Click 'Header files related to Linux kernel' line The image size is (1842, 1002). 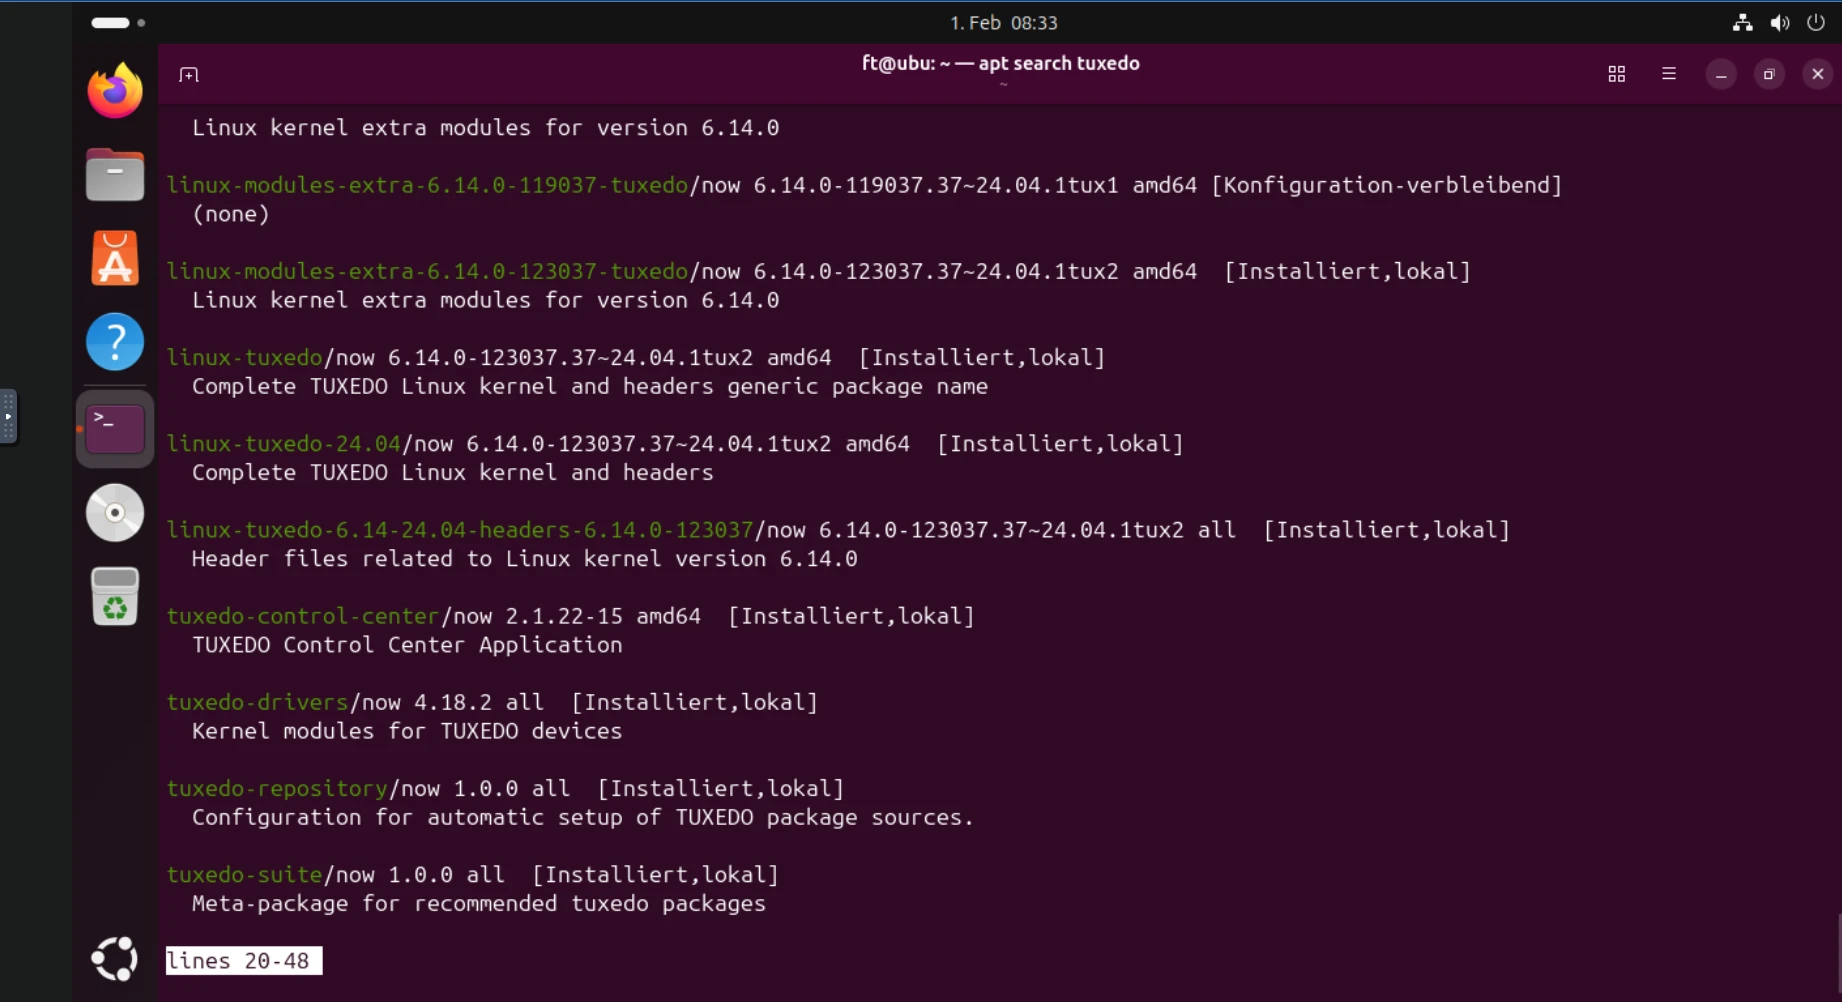(x=525, y=558)
